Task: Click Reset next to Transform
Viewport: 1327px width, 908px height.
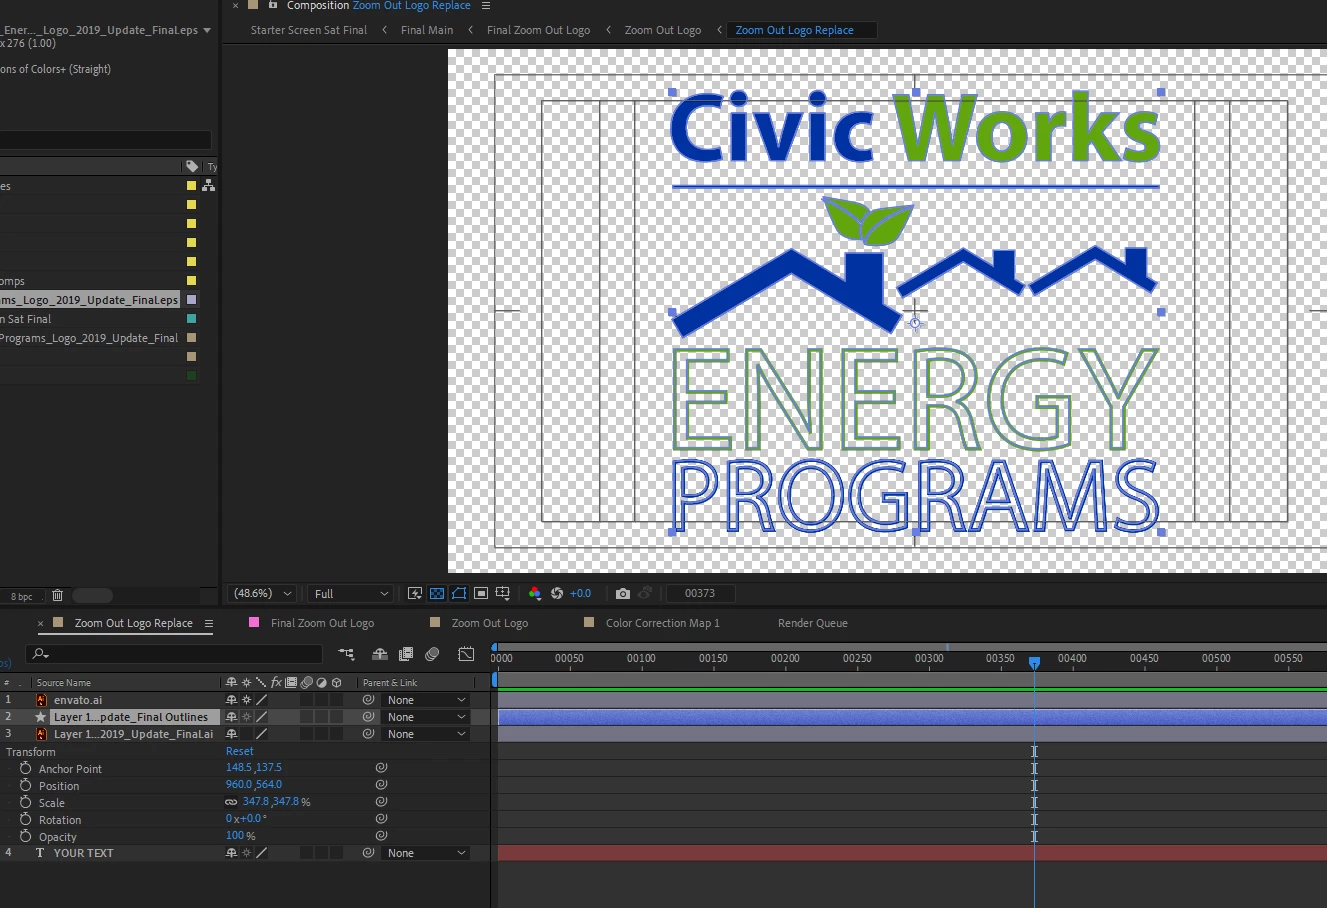Action: pos(240,751)
